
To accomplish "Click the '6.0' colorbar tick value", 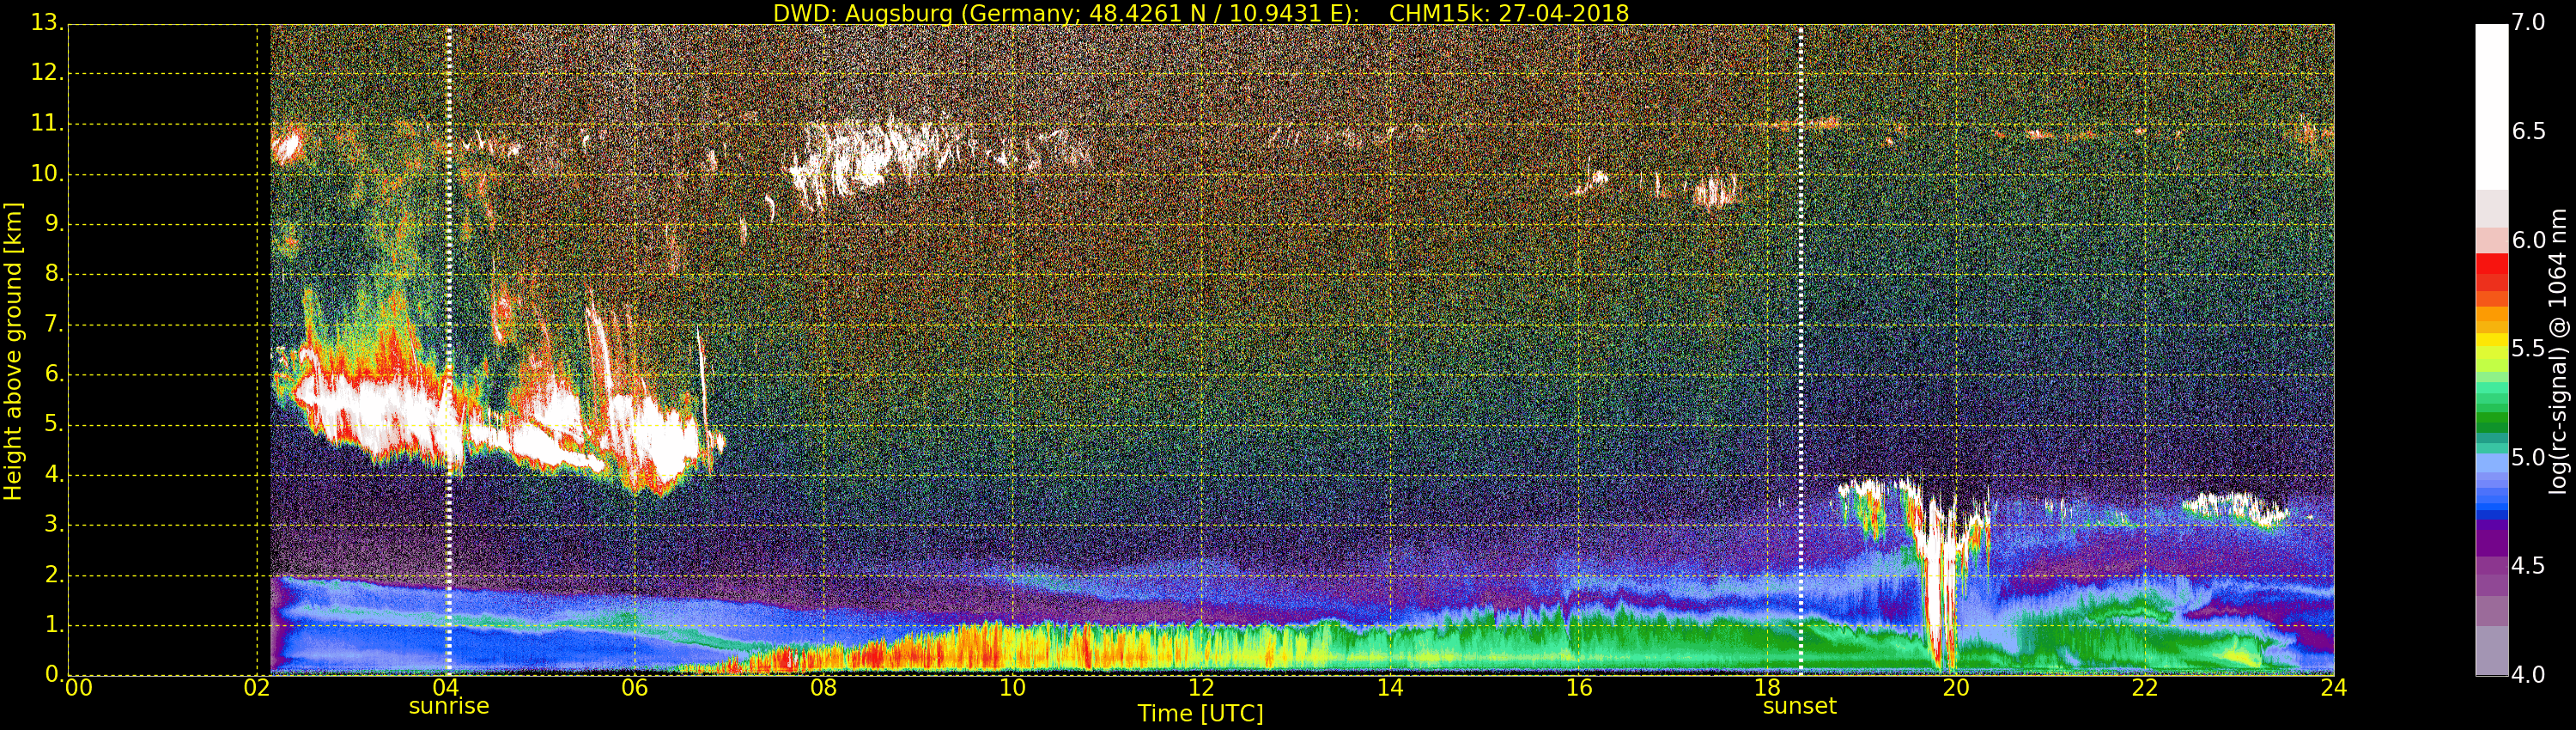I will click(x=2528, y=240).
